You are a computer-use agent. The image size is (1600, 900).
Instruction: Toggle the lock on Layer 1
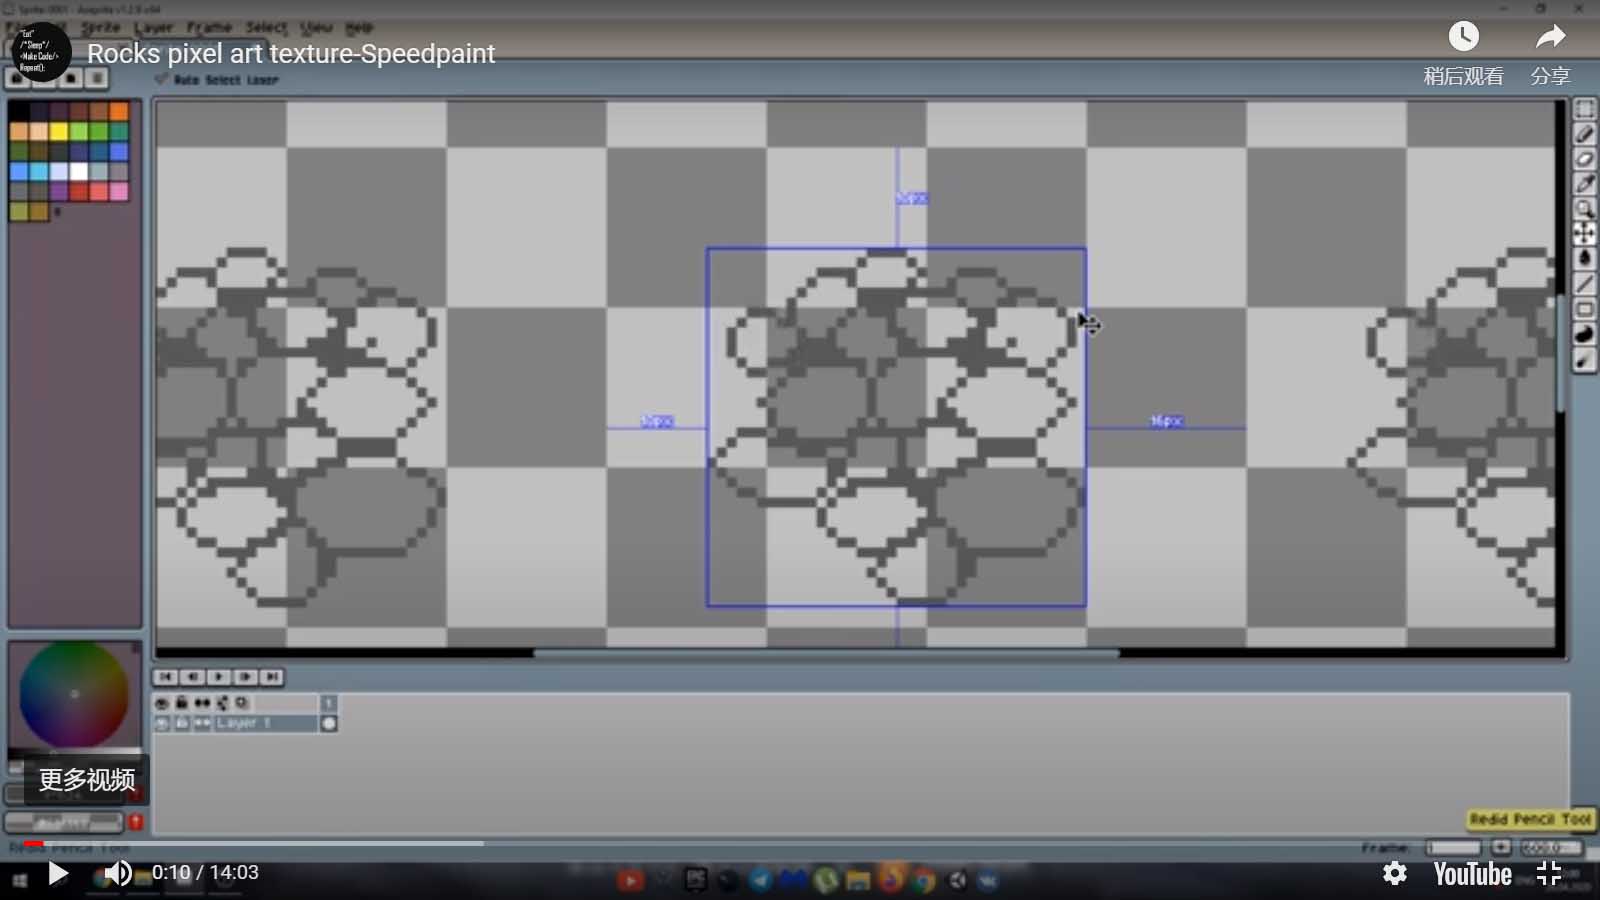click(182, 723)
